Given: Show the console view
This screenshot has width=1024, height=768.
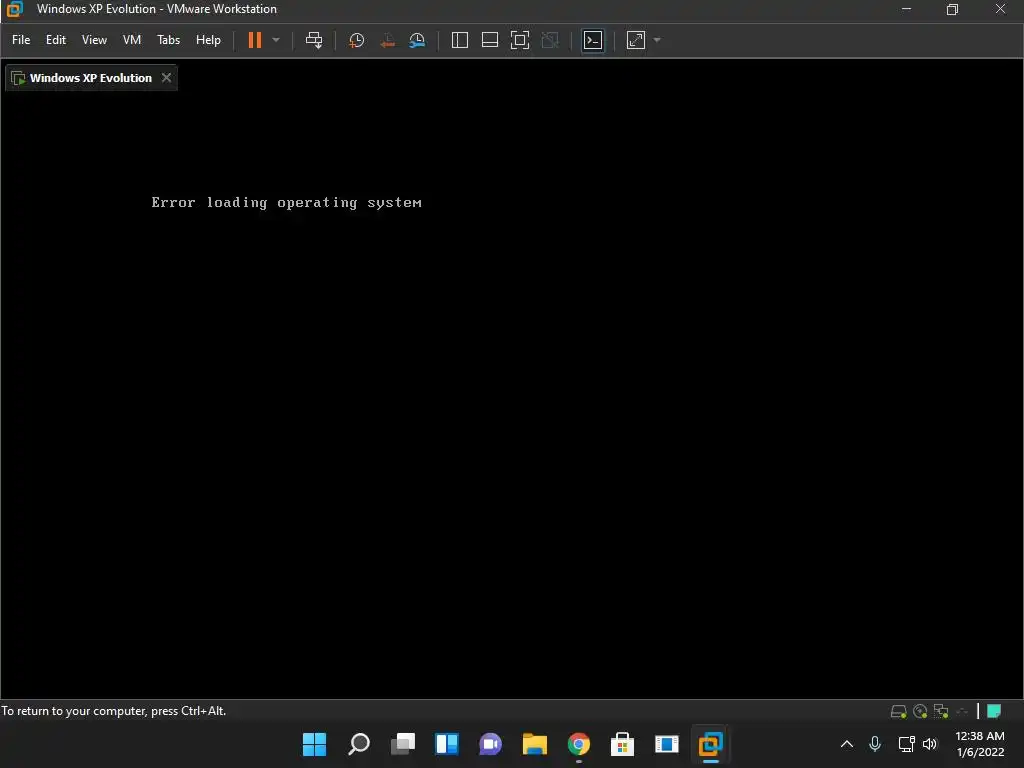Looking at the screenshot, I should [593, 40].
